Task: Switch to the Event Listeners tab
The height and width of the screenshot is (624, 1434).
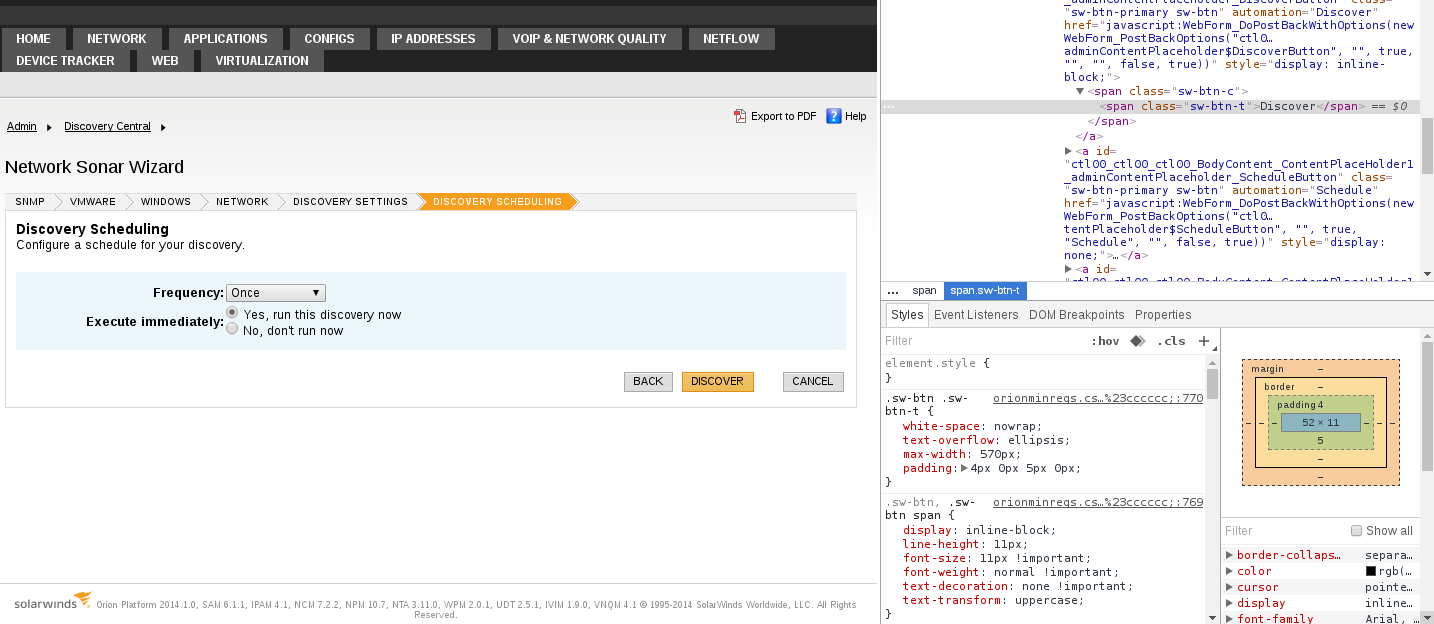Action: [x=976, y=315]
